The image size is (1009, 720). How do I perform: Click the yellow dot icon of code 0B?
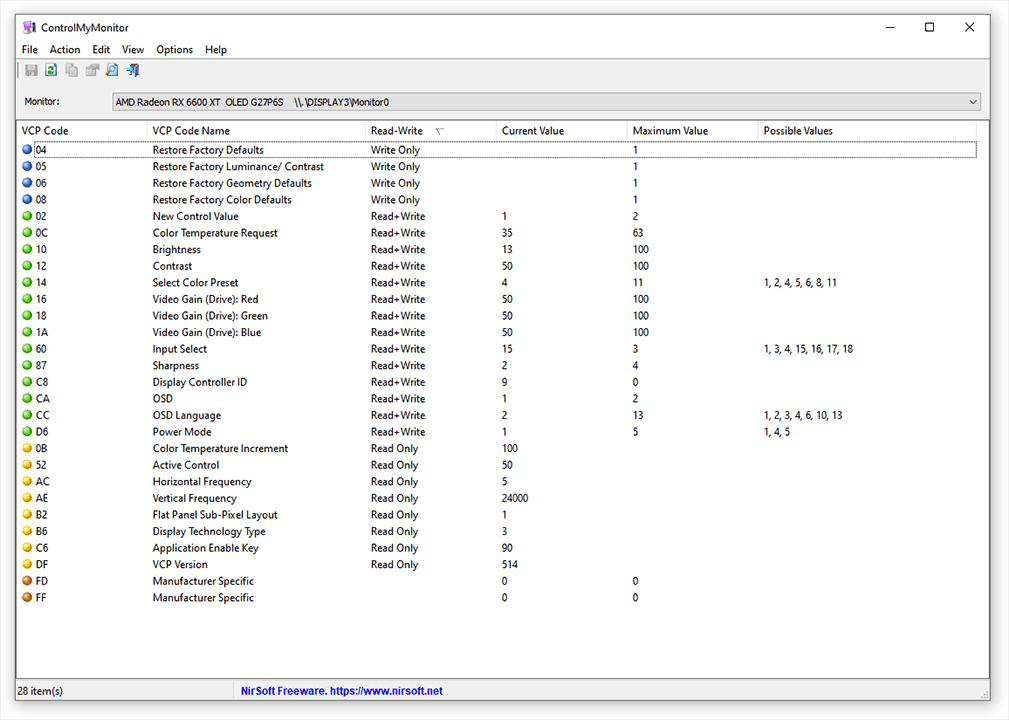(x=27, y=448)
